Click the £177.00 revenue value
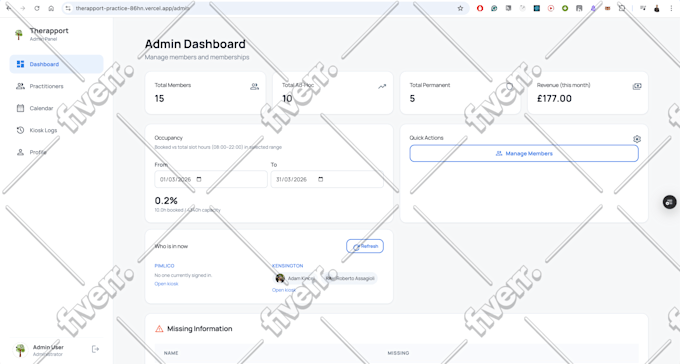Viewport: 680px width, 364px height. (x=554, y=98)
